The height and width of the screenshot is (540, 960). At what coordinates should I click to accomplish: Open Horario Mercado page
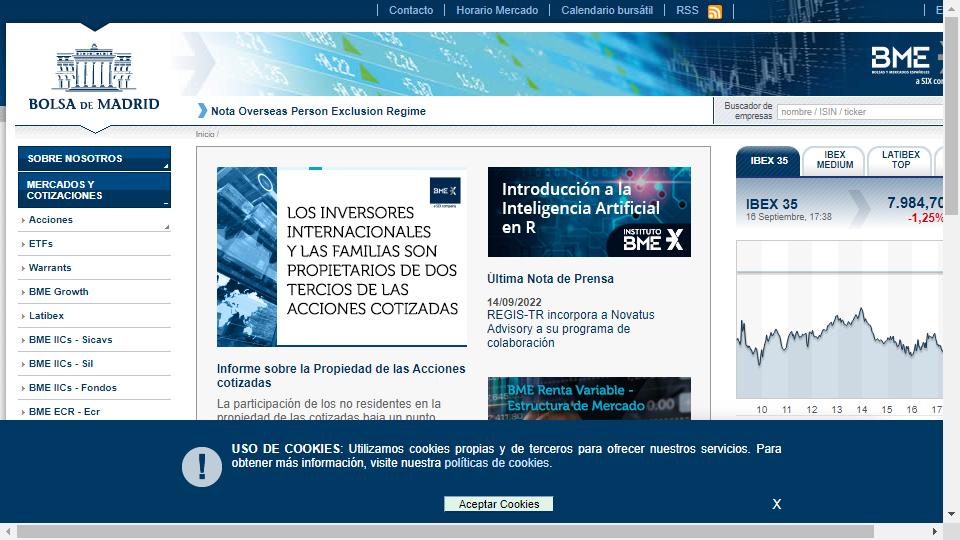[x=497, y=10]
